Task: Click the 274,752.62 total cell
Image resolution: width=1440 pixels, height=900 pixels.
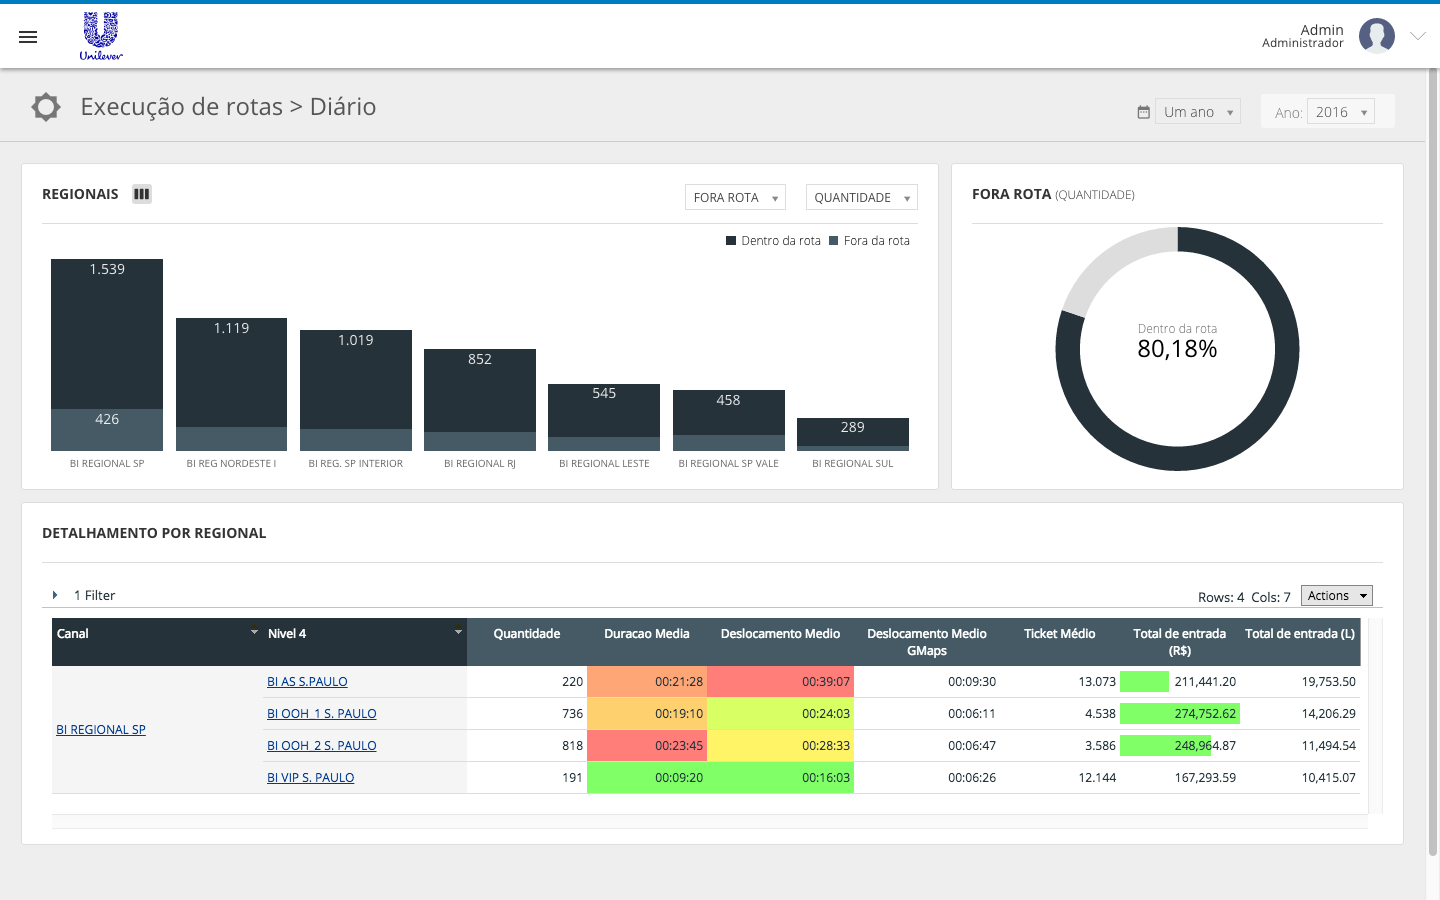Action: (x=1180, y=714)
